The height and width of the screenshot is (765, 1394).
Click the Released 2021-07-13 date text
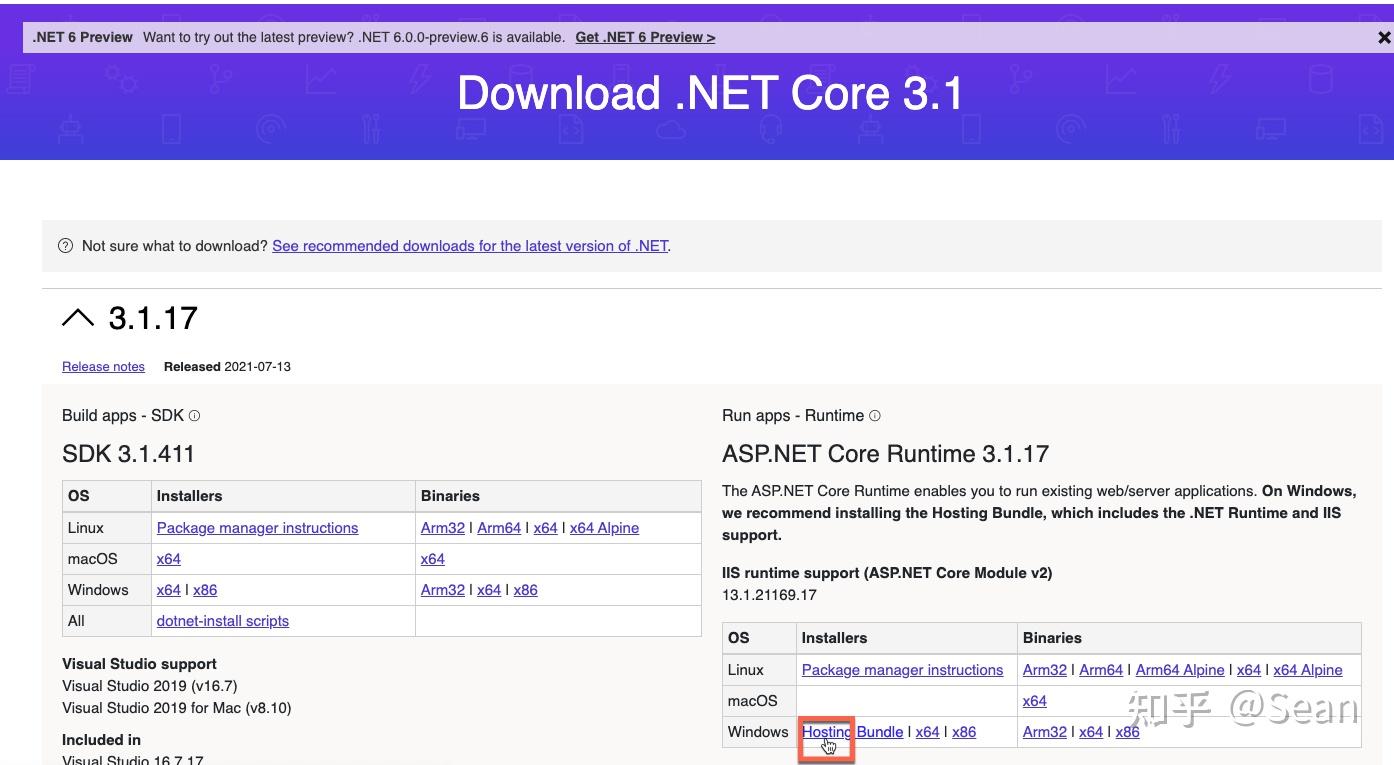(227, 367)
